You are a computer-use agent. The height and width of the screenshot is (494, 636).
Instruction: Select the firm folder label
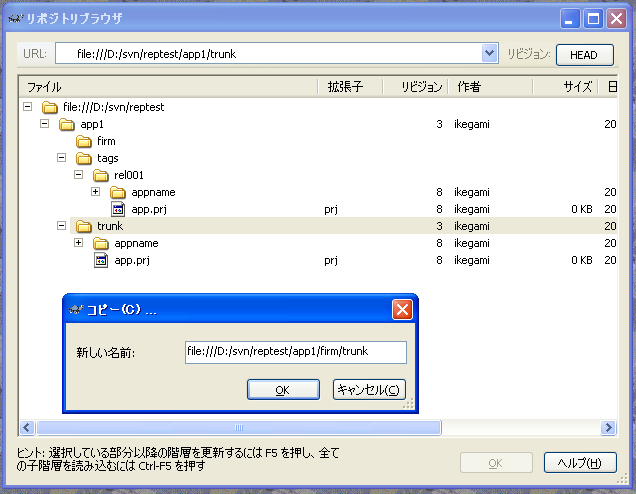pyautogui.click(x=106, y=142)
